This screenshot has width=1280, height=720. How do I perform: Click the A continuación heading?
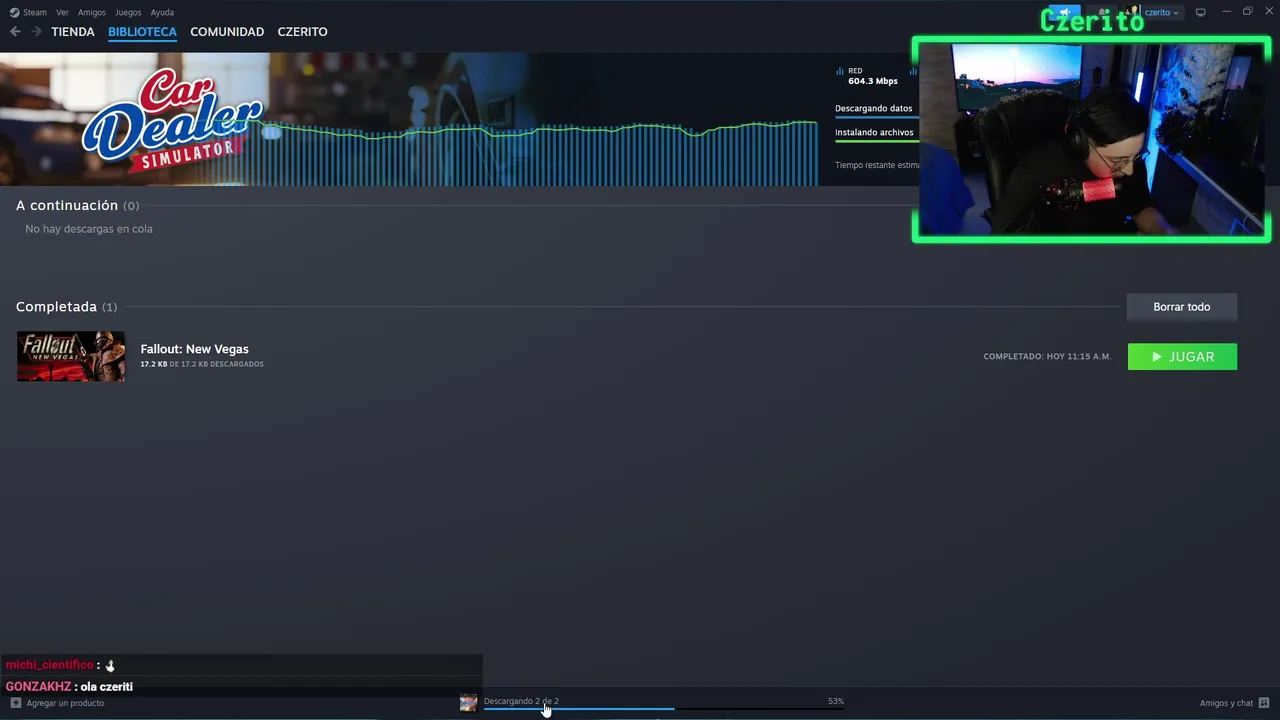[67, 205]
